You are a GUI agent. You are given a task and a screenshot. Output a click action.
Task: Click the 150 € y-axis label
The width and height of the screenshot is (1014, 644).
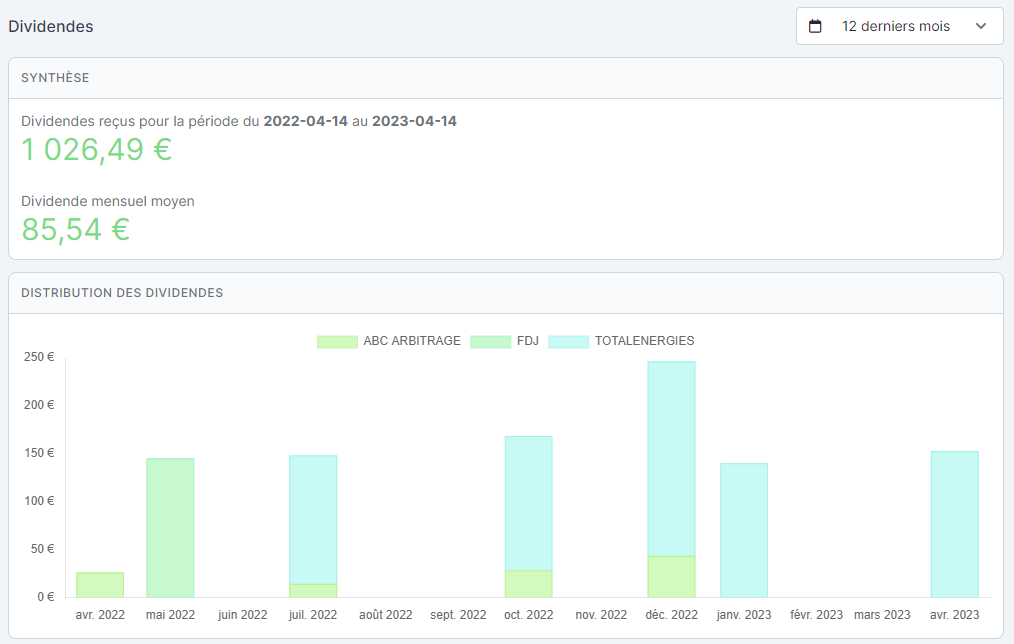pyautogui.click(x=39, y=453)
